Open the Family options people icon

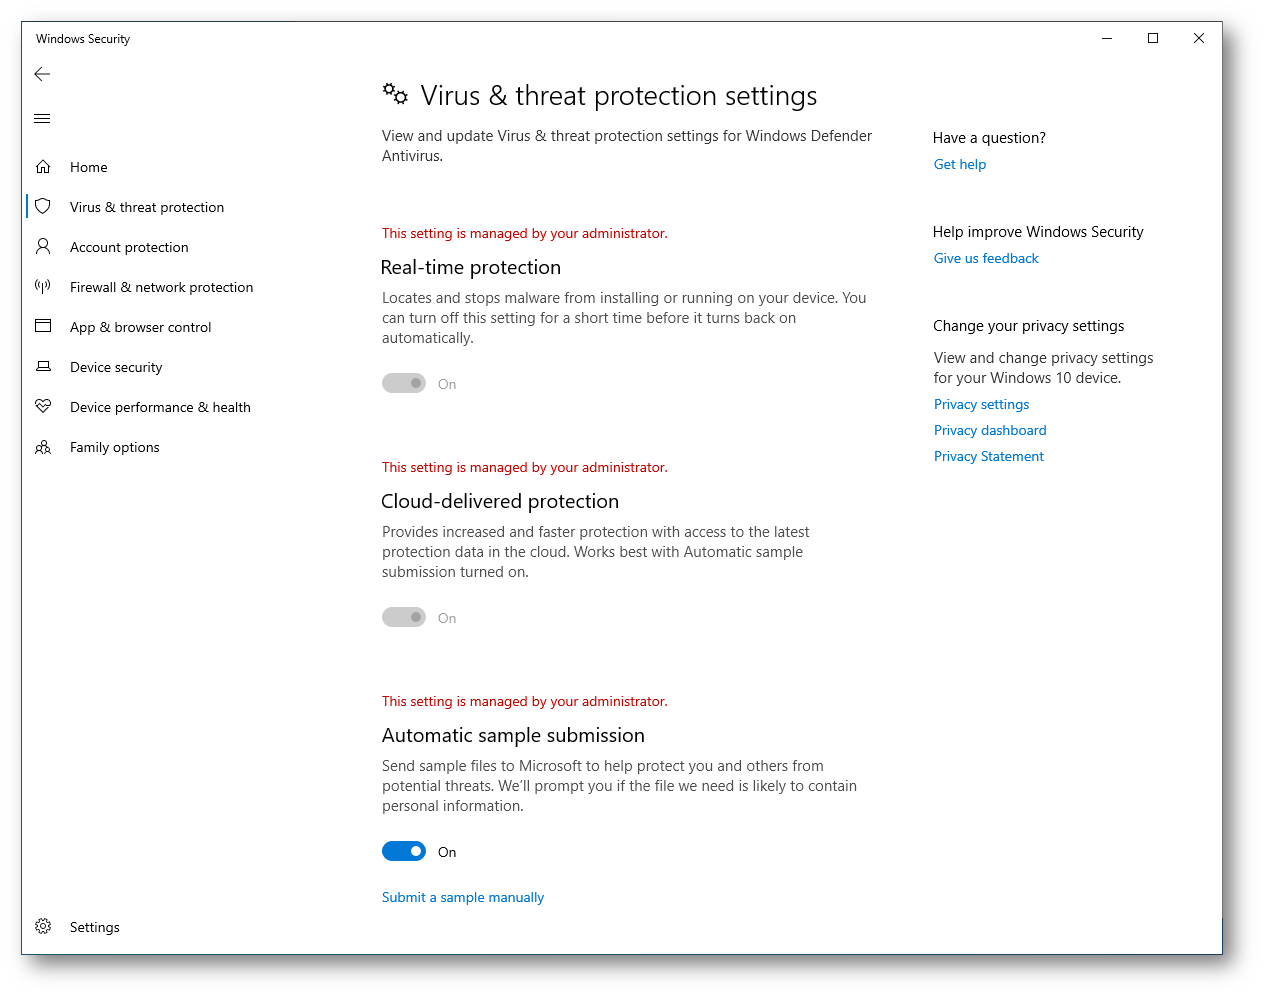43,447
